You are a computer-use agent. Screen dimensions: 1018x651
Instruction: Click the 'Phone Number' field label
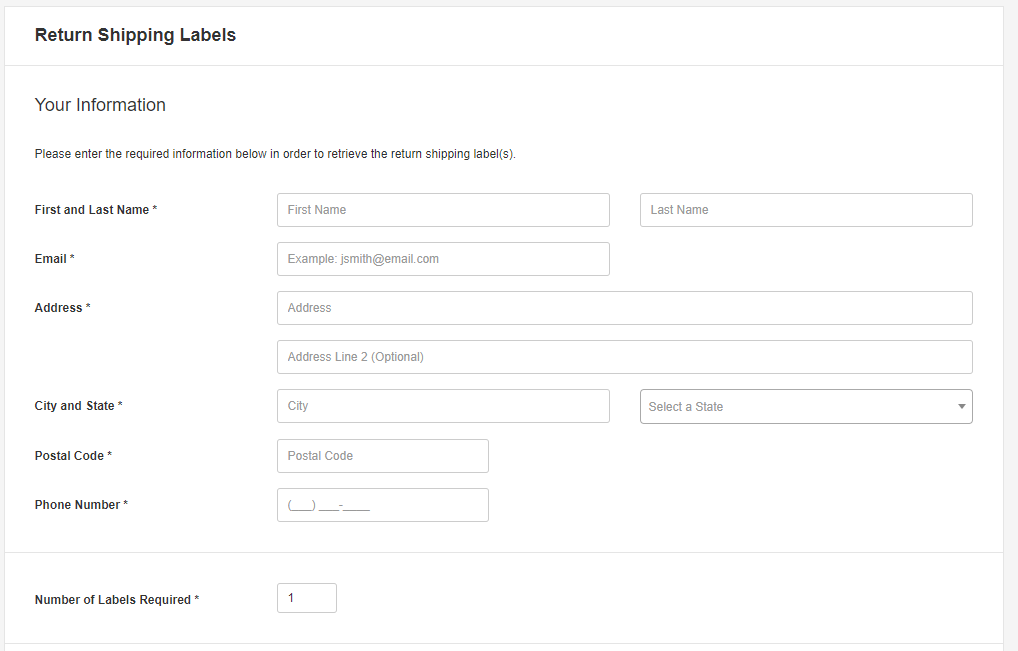tap(77, 505)
